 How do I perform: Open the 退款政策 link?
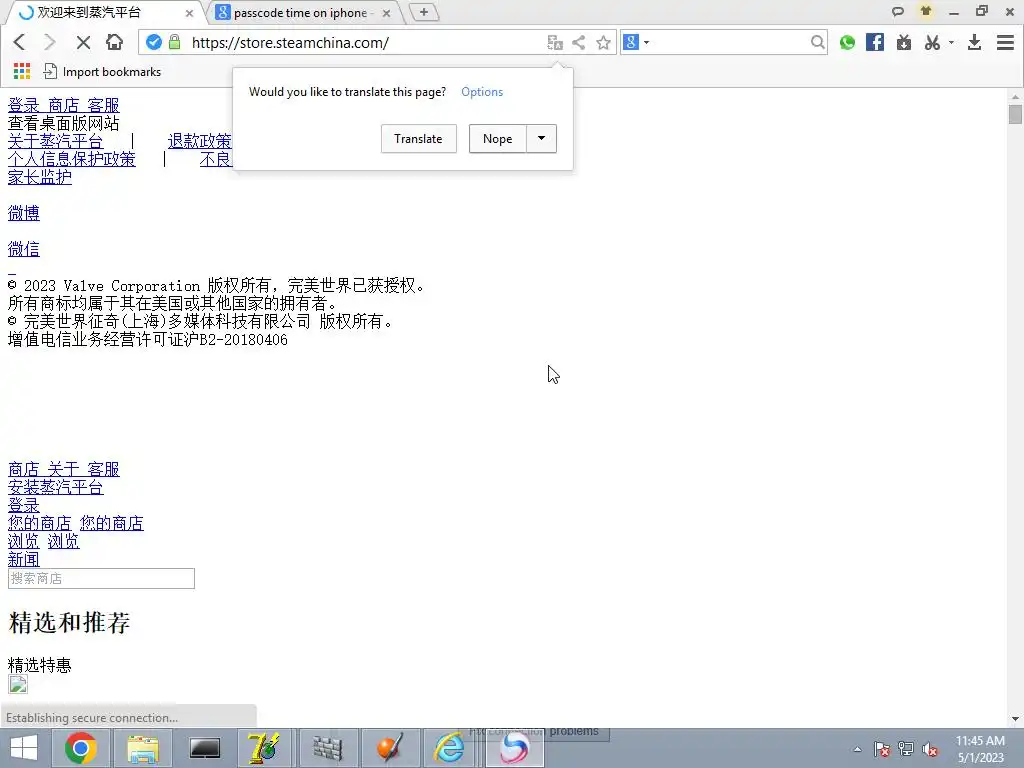pos(199,141)
